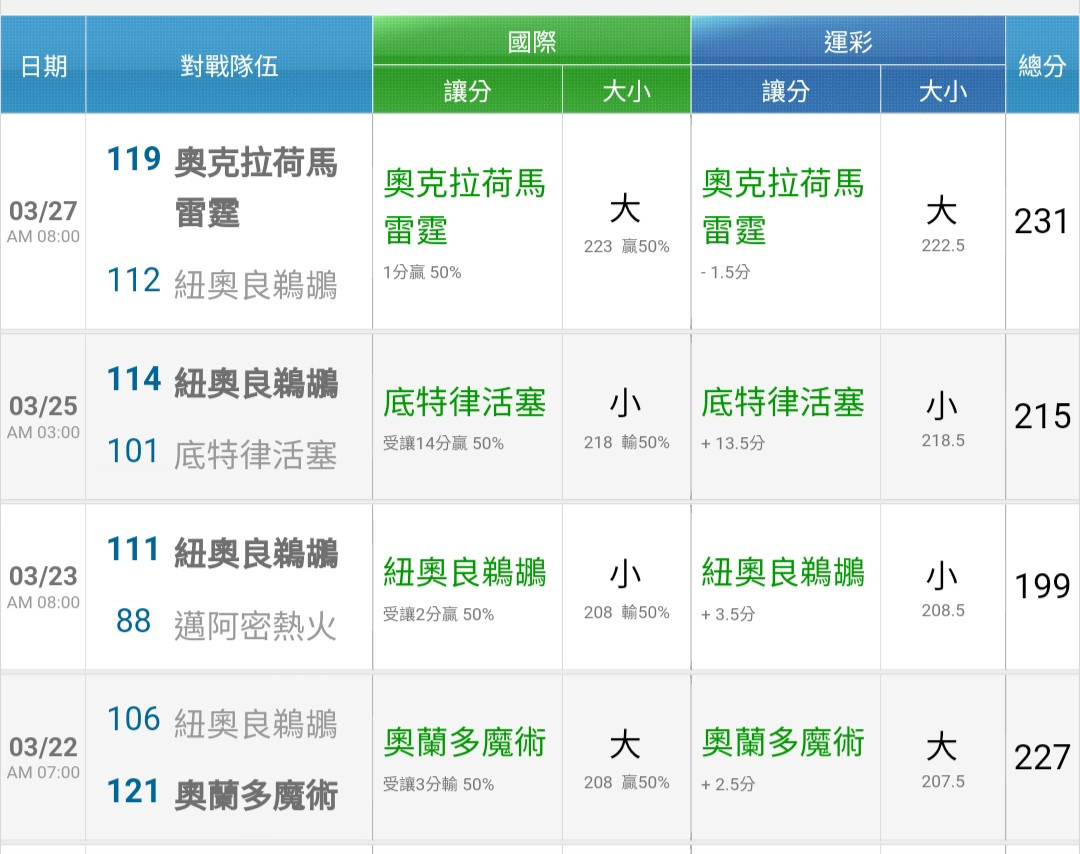The height and width of the screenshot is (854, 1080).
Task: Click score 119 for 奧克拉荷馬雷霆
Action: pyautogui.click(x=134, y=159)
